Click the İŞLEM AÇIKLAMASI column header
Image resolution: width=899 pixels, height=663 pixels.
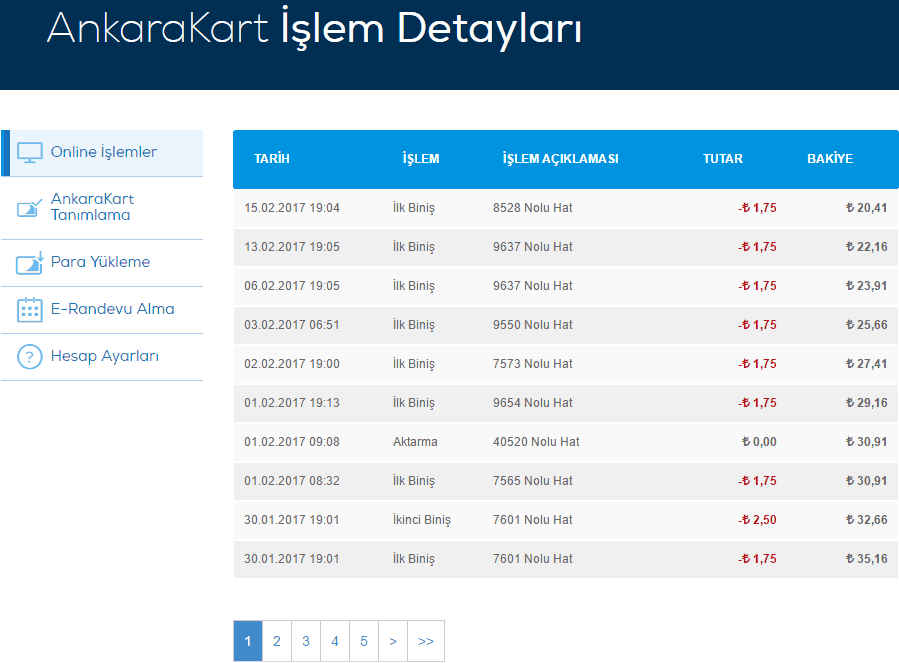click(x=561, y=159)
